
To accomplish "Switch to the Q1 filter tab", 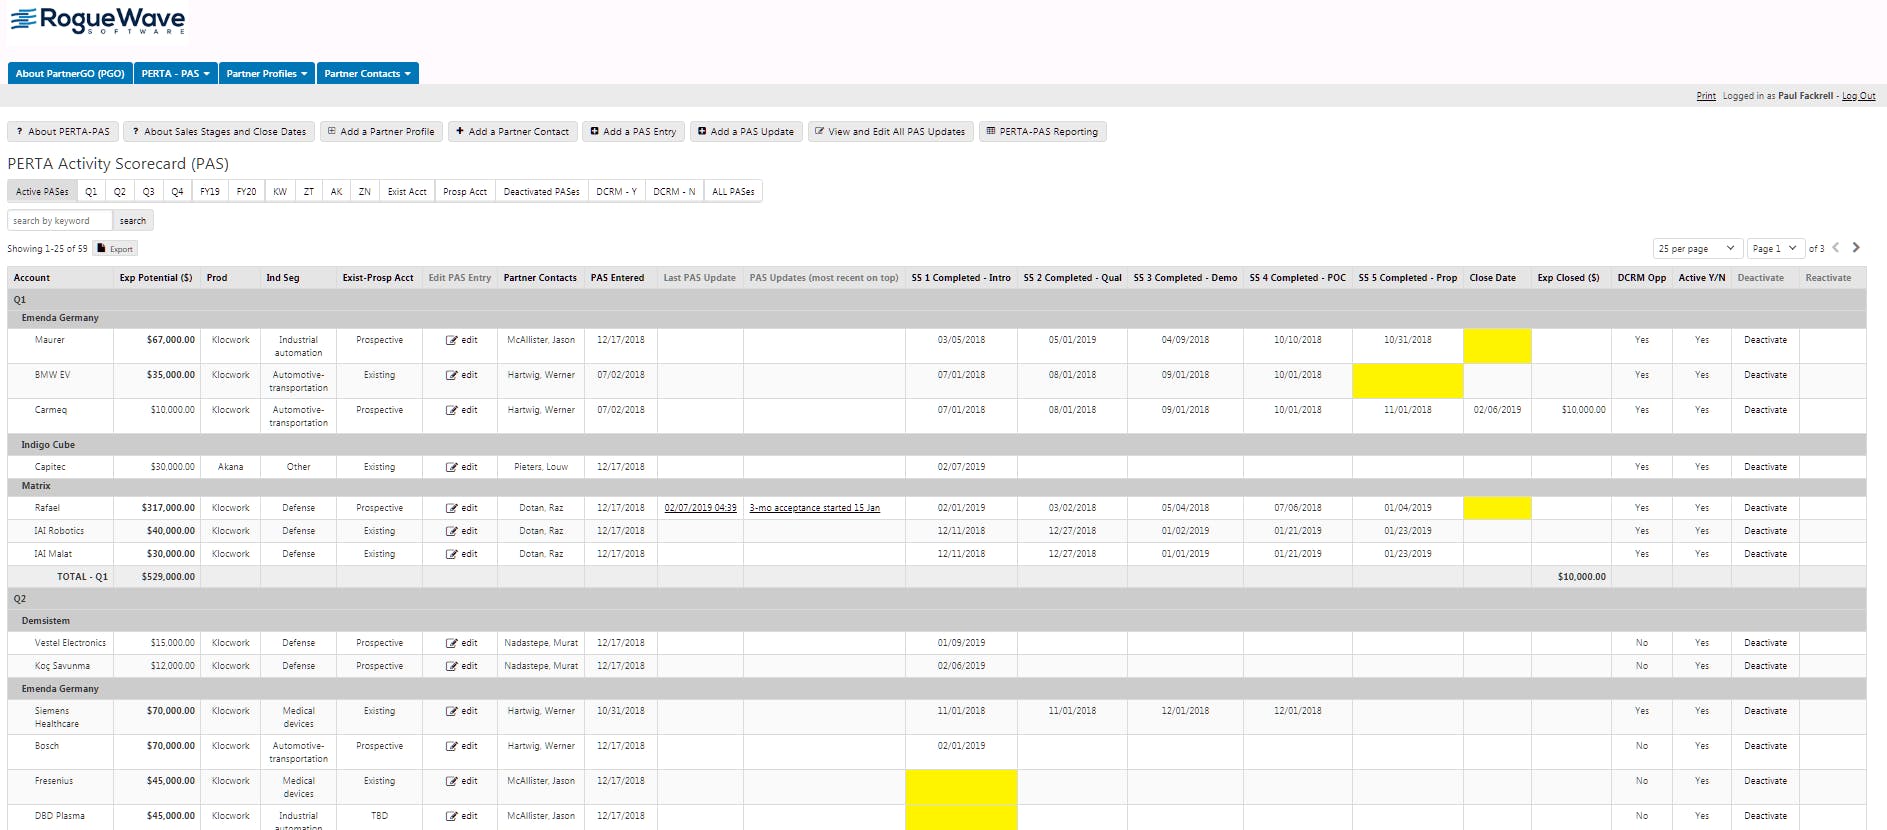I will pyautogui.click(x=91, y=191).
